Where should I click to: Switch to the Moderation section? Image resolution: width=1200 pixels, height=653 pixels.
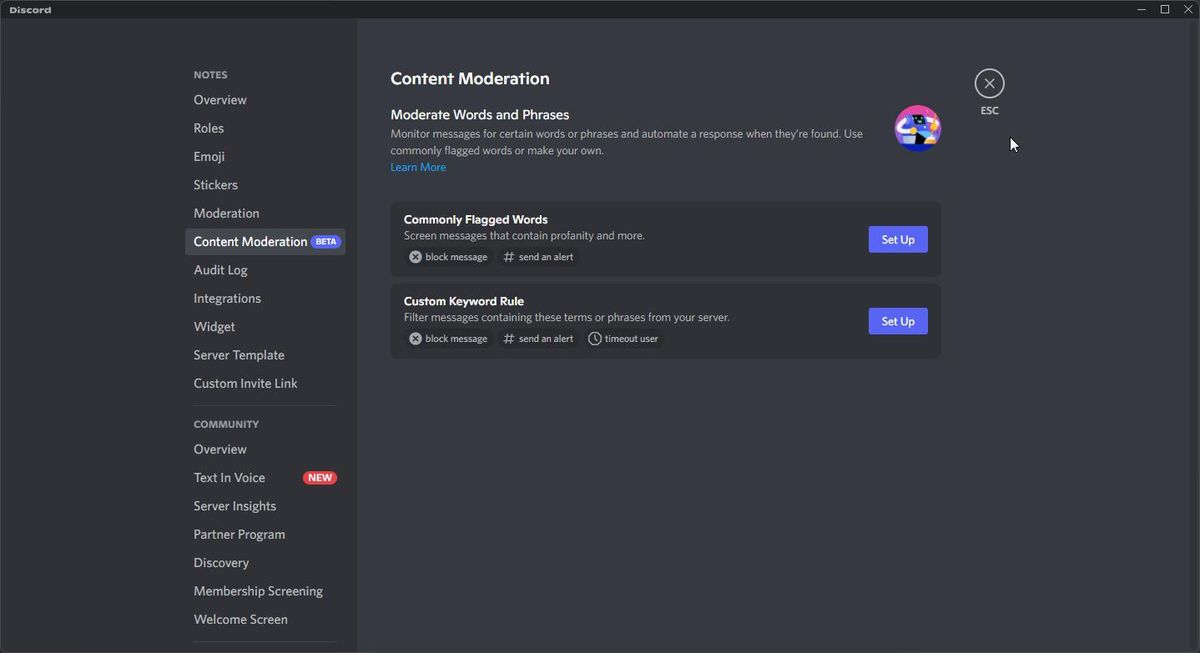point(226,212)
